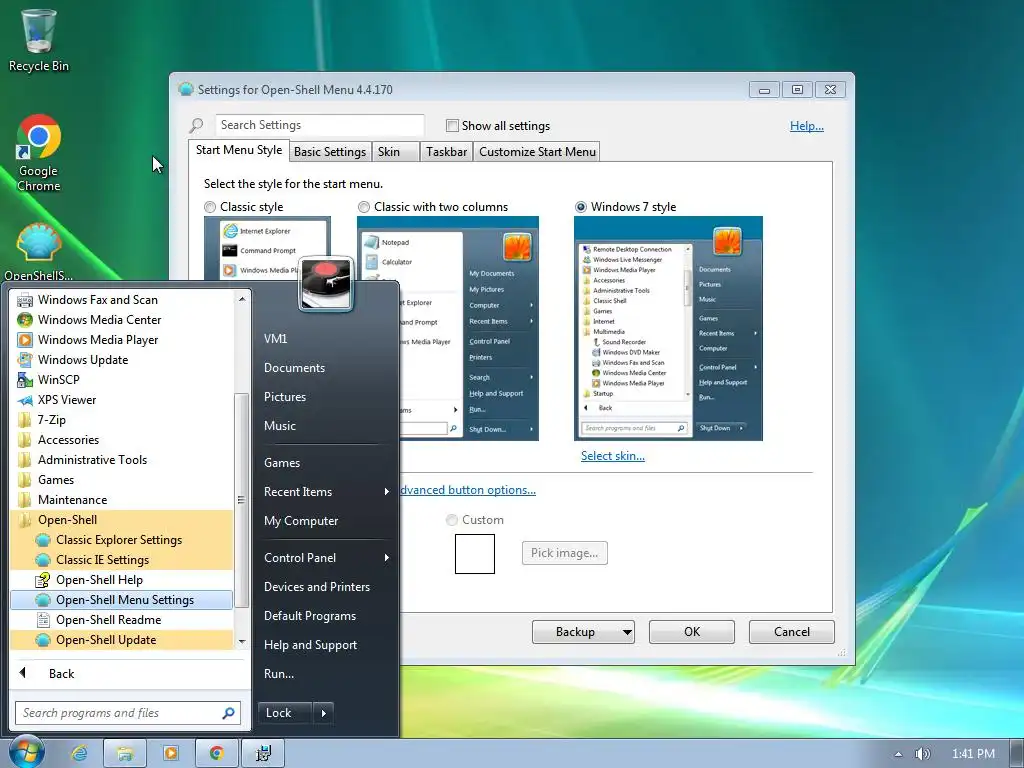The height and width of the screenshot is (768, 1024).
Task: Select the Windows 7 style radio button
Action: pyautogui.click(x=581, y=207)
